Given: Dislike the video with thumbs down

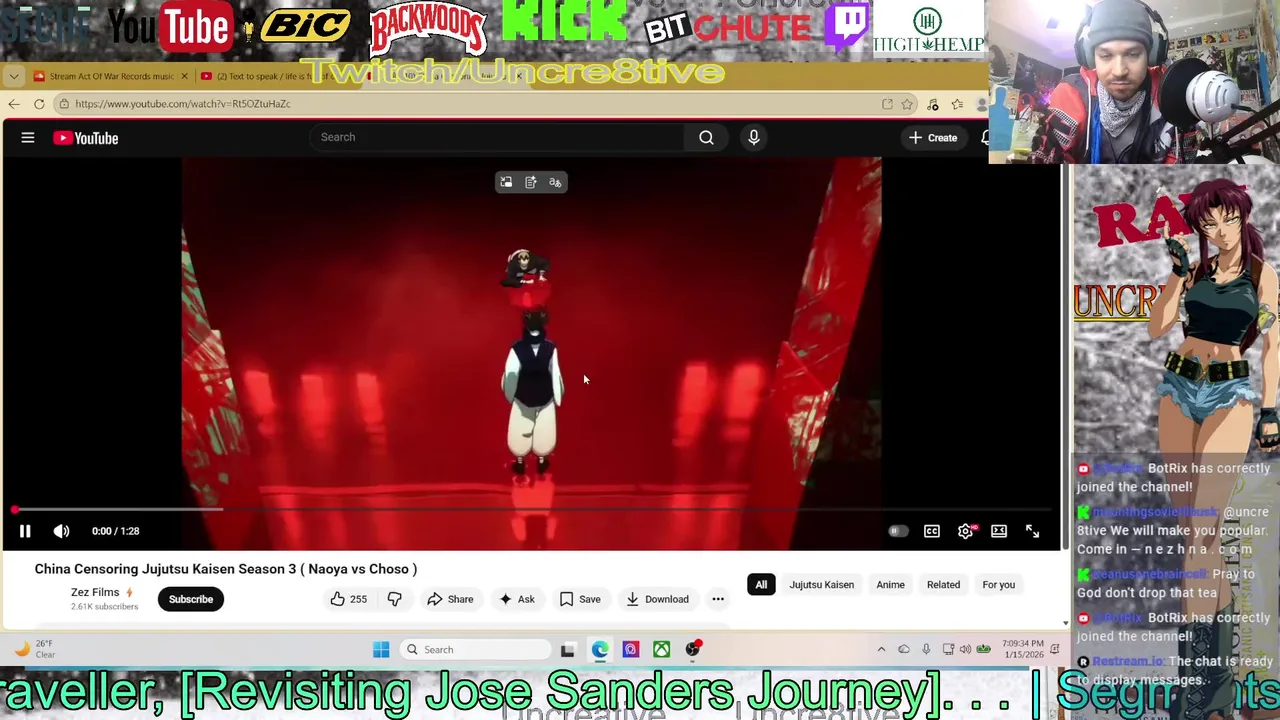Looking at the screenshot, I should point(394,599).
